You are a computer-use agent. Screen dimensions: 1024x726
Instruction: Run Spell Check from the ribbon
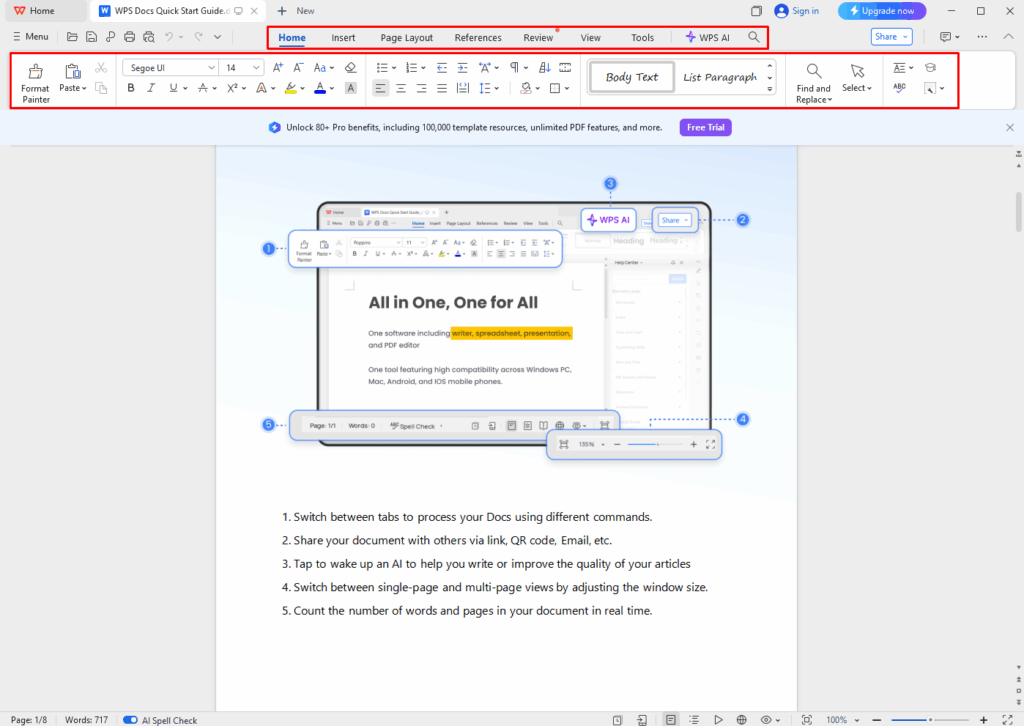[x=899, y=88]
